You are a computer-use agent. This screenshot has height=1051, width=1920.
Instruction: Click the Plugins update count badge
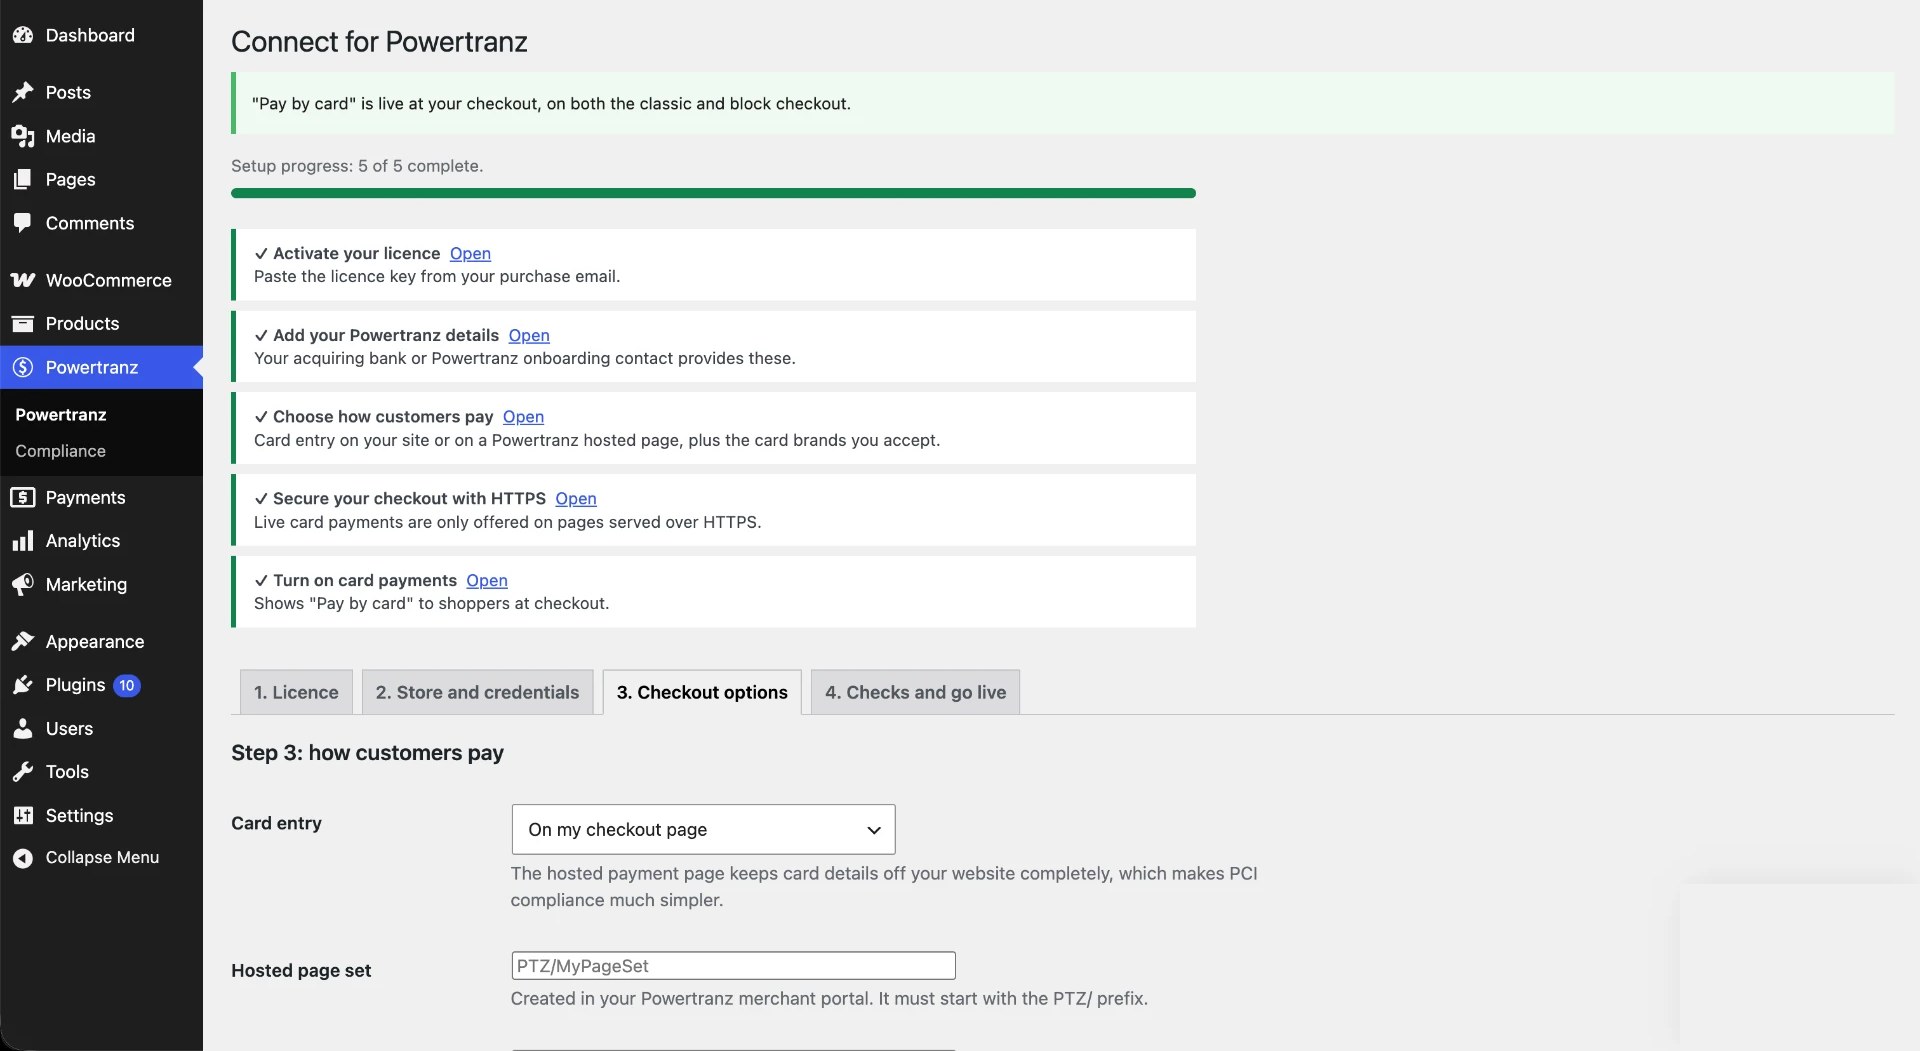pyautogui.click(x=126, y=685)
